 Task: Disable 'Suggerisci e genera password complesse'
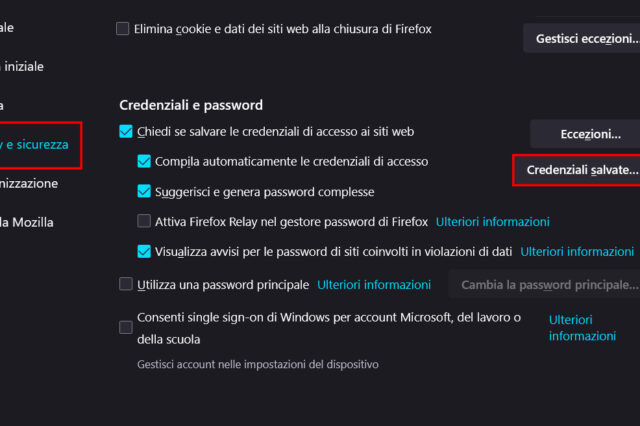click(145, 191)
